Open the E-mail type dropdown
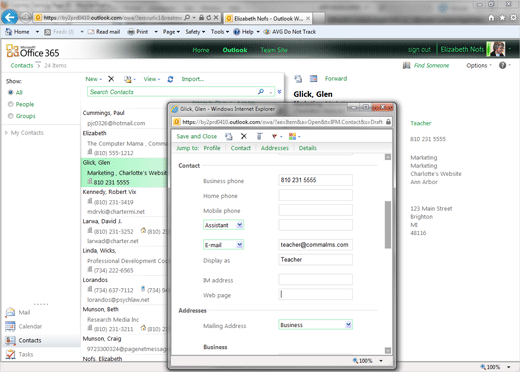520x372 pixels. click(223, 245)
